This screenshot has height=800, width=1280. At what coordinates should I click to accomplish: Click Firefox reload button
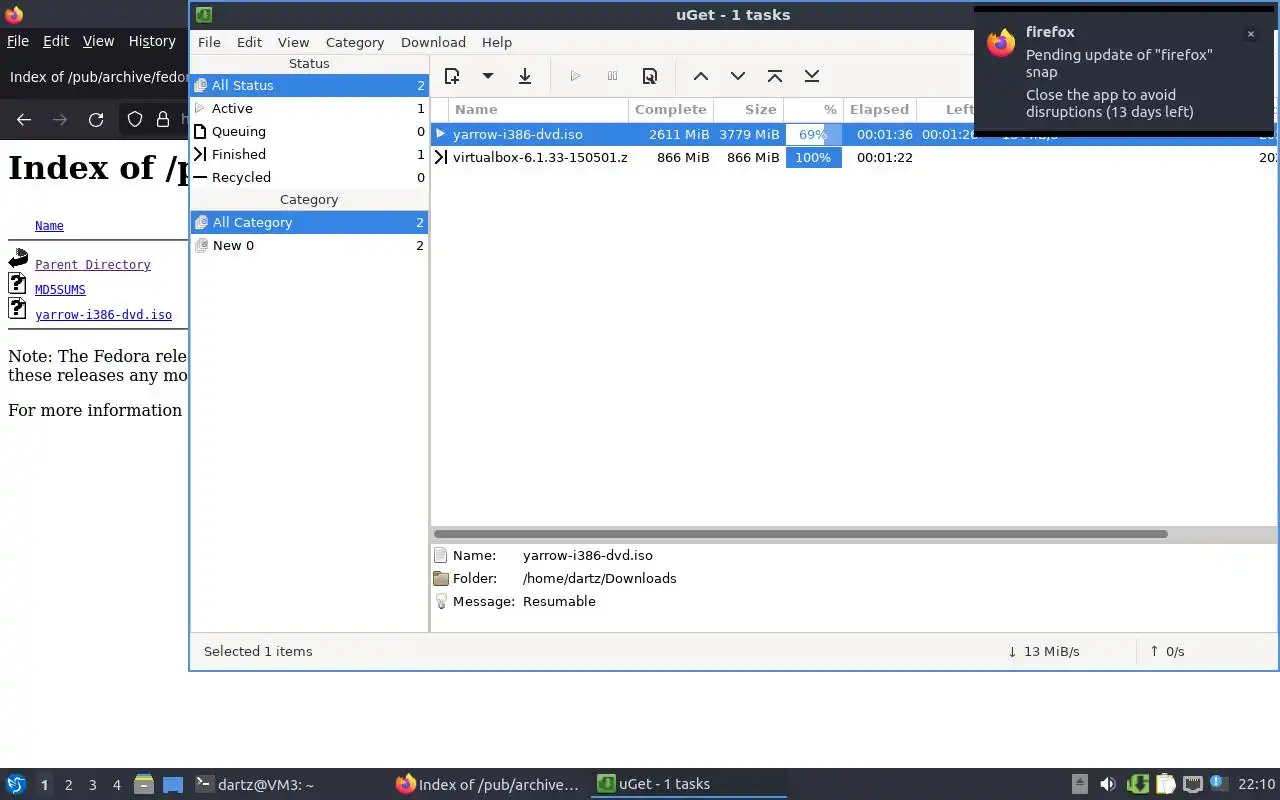coord(96,119)
